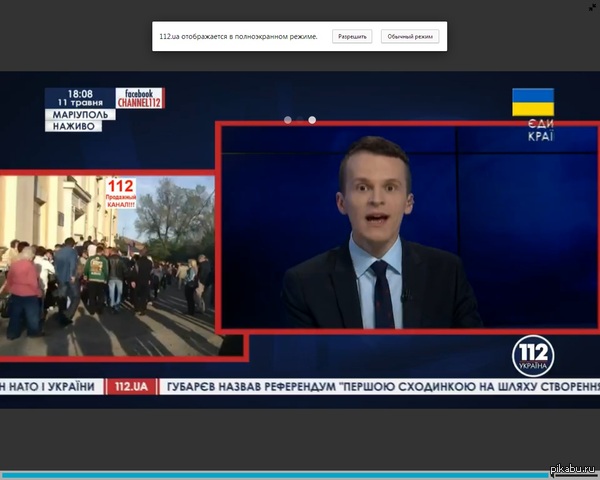The width and height of the screenshot is (600, 480).
Task: Click the Разрешить button in the fullscreen prompt
Action: (352, 36)
